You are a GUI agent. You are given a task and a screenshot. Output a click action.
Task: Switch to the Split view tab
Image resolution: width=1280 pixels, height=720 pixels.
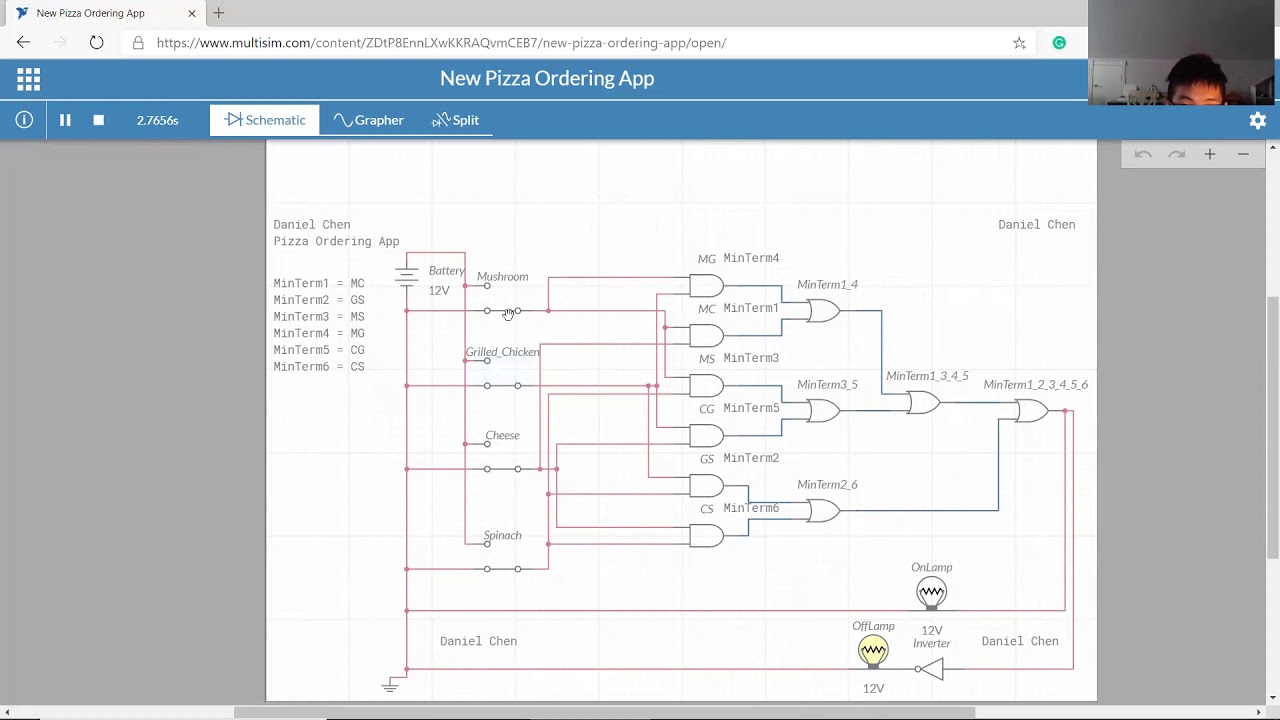(x=455, y=120)
